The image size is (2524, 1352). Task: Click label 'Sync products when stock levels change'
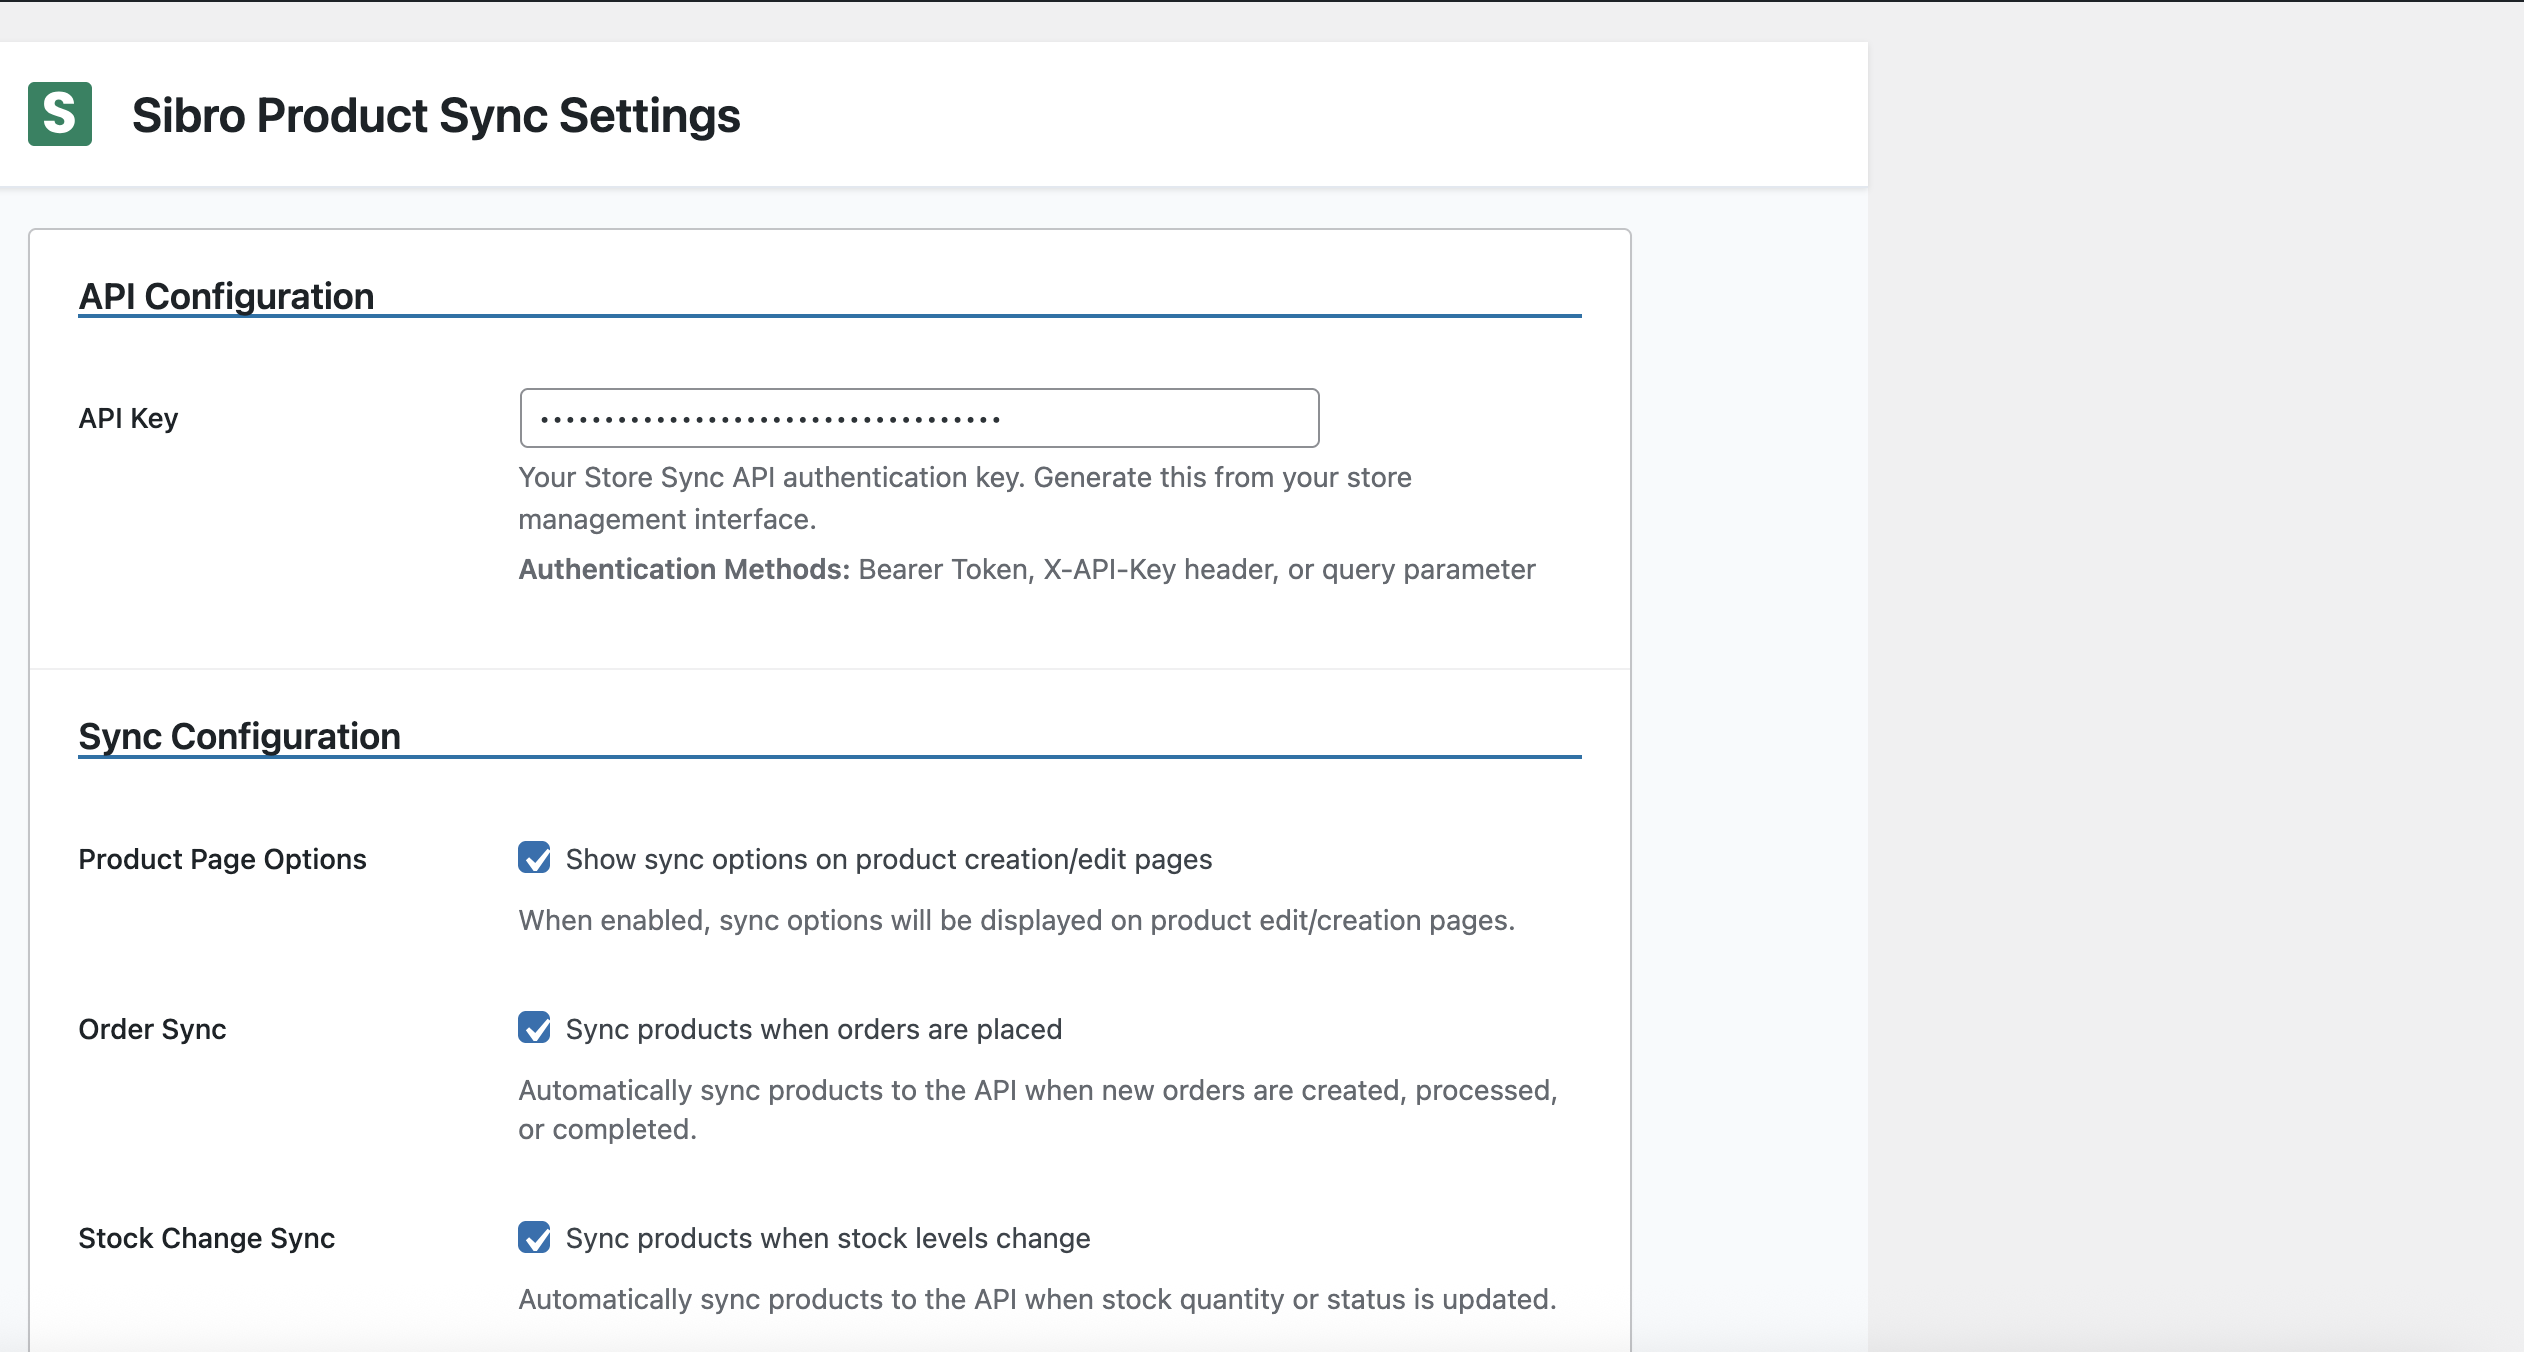(827, 1238)
